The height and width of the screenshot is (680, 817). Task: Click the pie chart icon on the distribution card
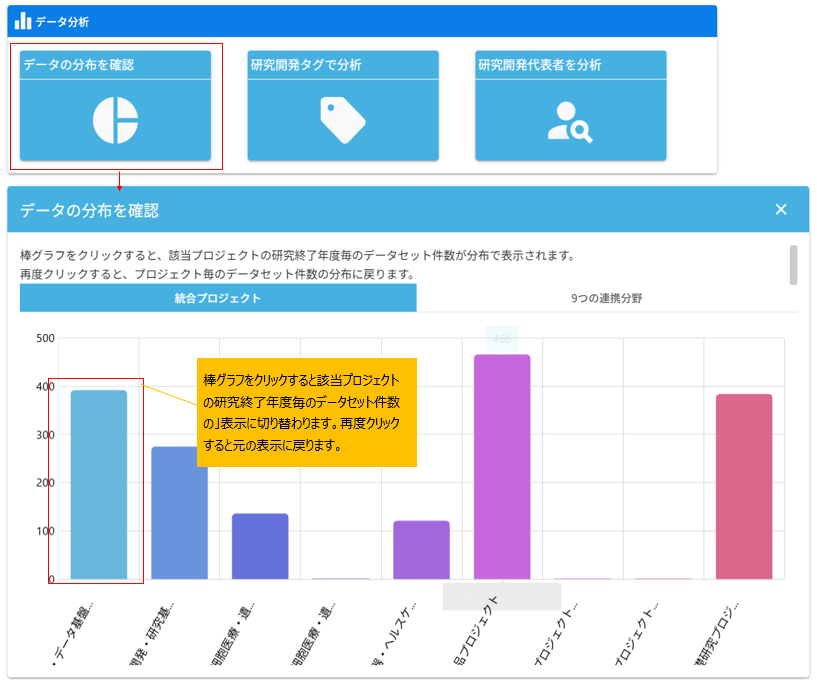coord(115,120)
